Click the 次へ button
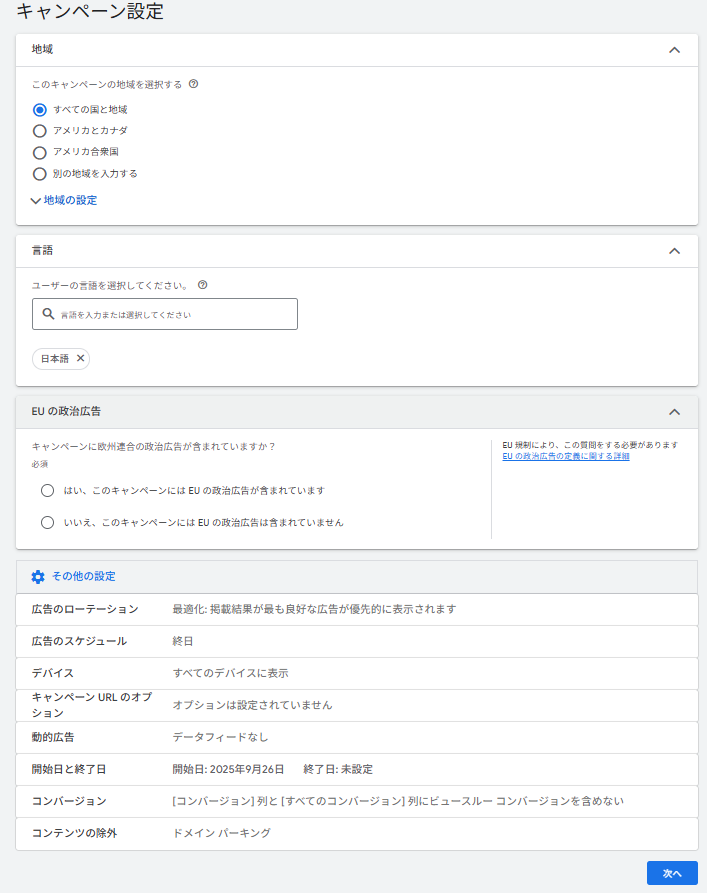Image resolution: width=707 pixels, height=893 pixels. pyautogui.click(x=672, y=873)
